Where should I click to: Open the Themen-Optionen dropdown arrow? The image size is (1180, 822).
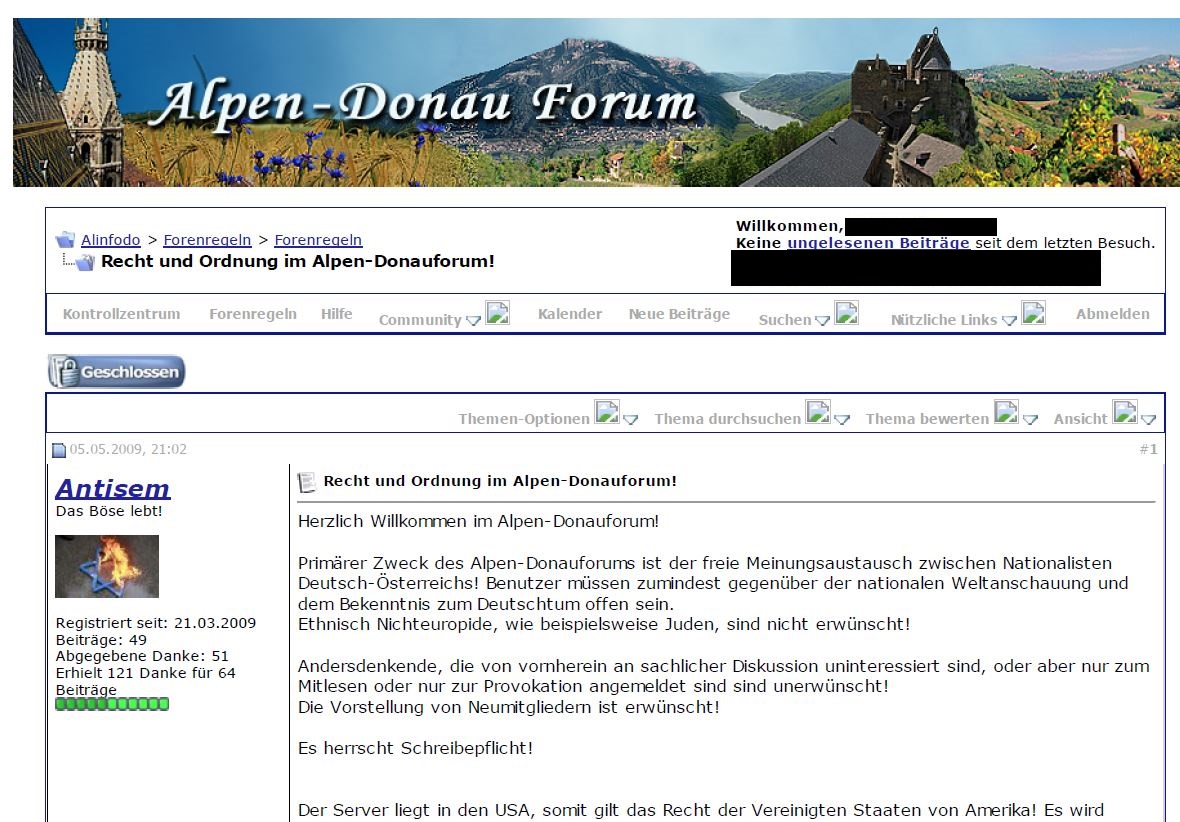[631, 420]
